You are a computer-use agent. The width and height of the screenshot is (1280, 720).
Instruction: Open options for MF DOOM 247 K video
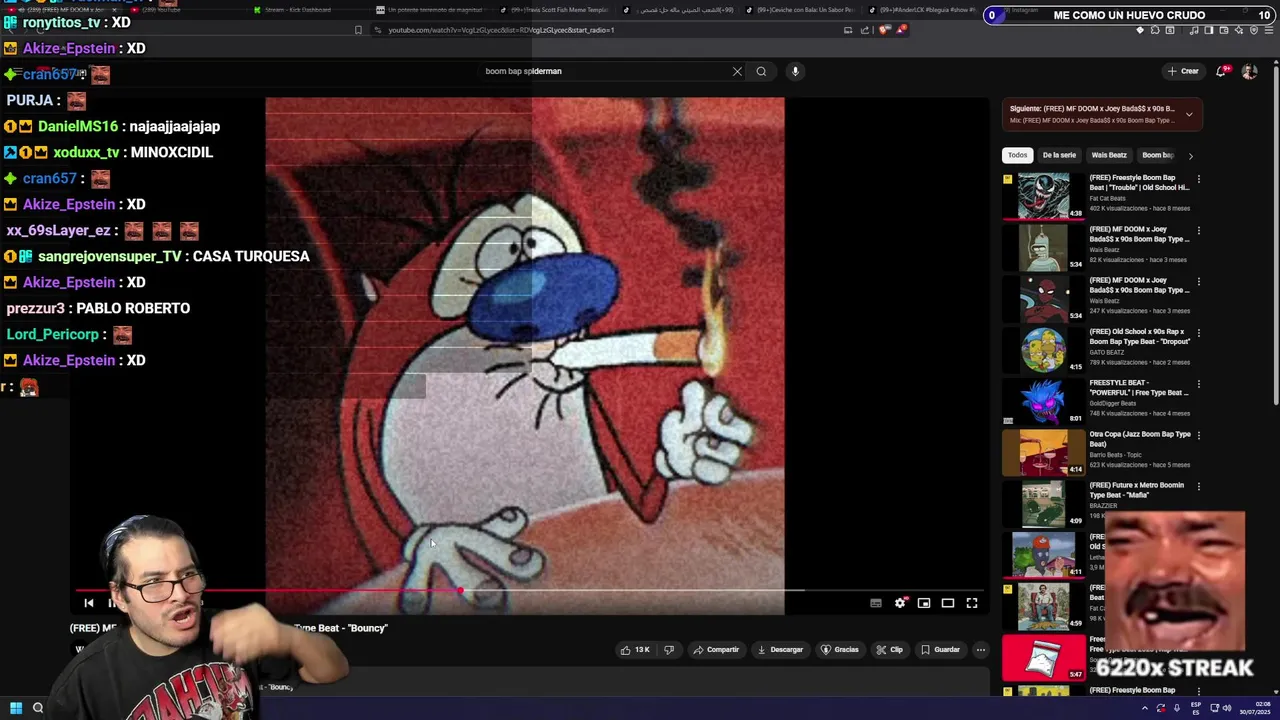coord(1198,281)
